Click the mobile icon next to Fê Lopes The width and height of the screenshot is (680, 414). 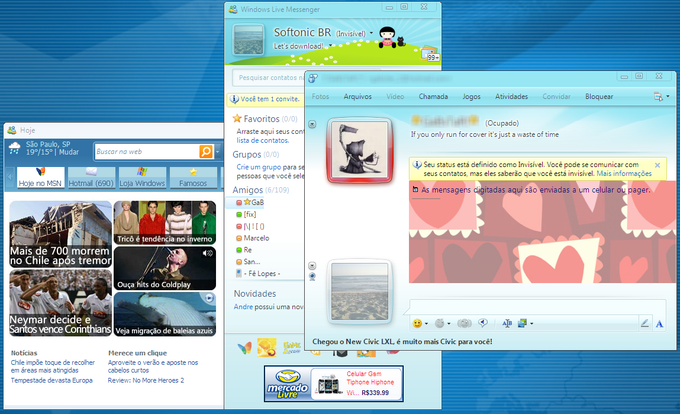[239, 274]
